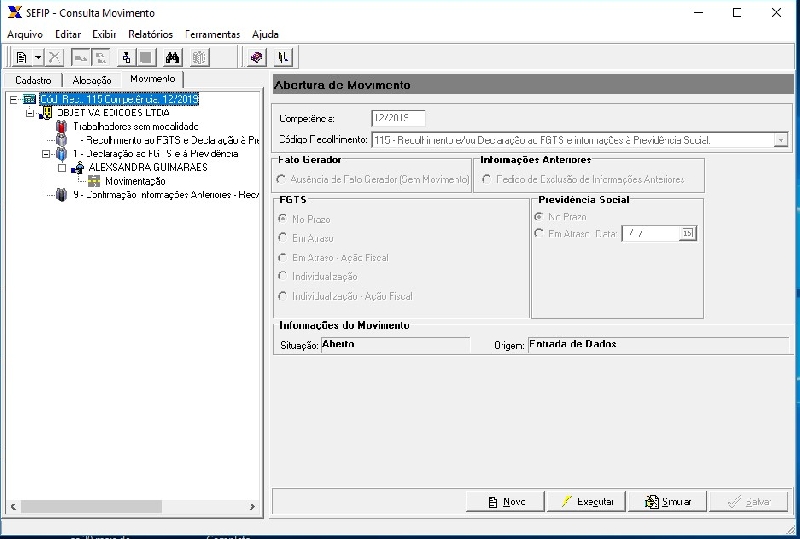Image resolution: width=800 pixels, height=539 pixels.
Task: Select the ALEXSANDRA GUIMARAES tree row
Action: [x=148, y=167]
